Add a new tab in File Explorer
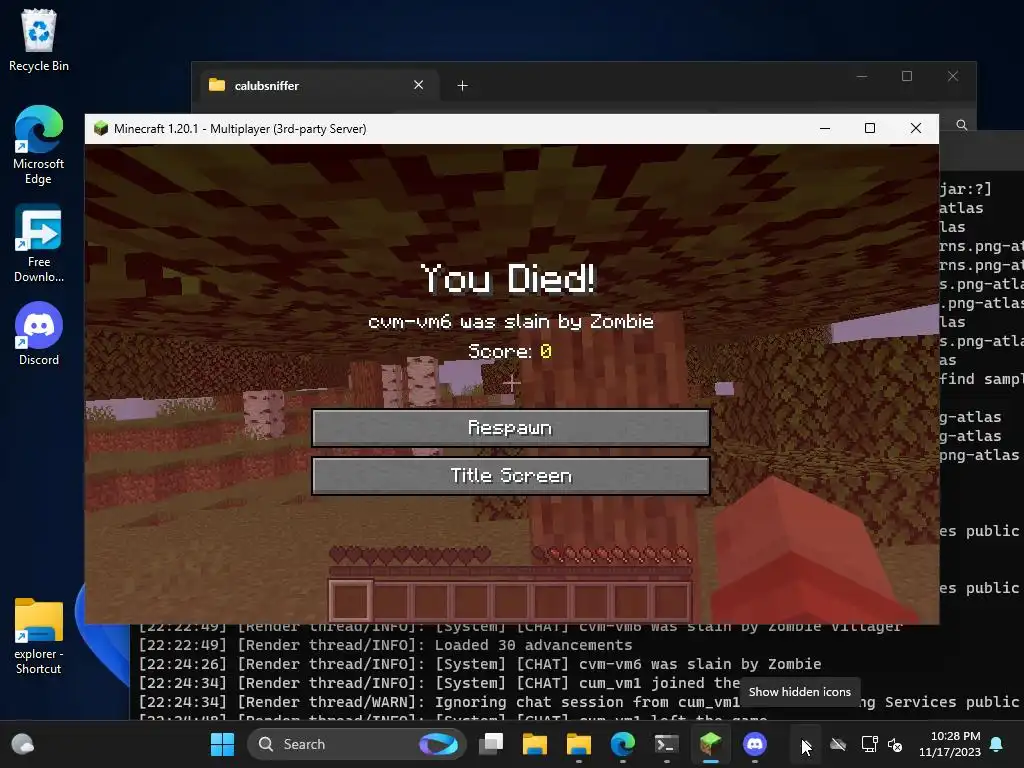 (x=462, y=86)
